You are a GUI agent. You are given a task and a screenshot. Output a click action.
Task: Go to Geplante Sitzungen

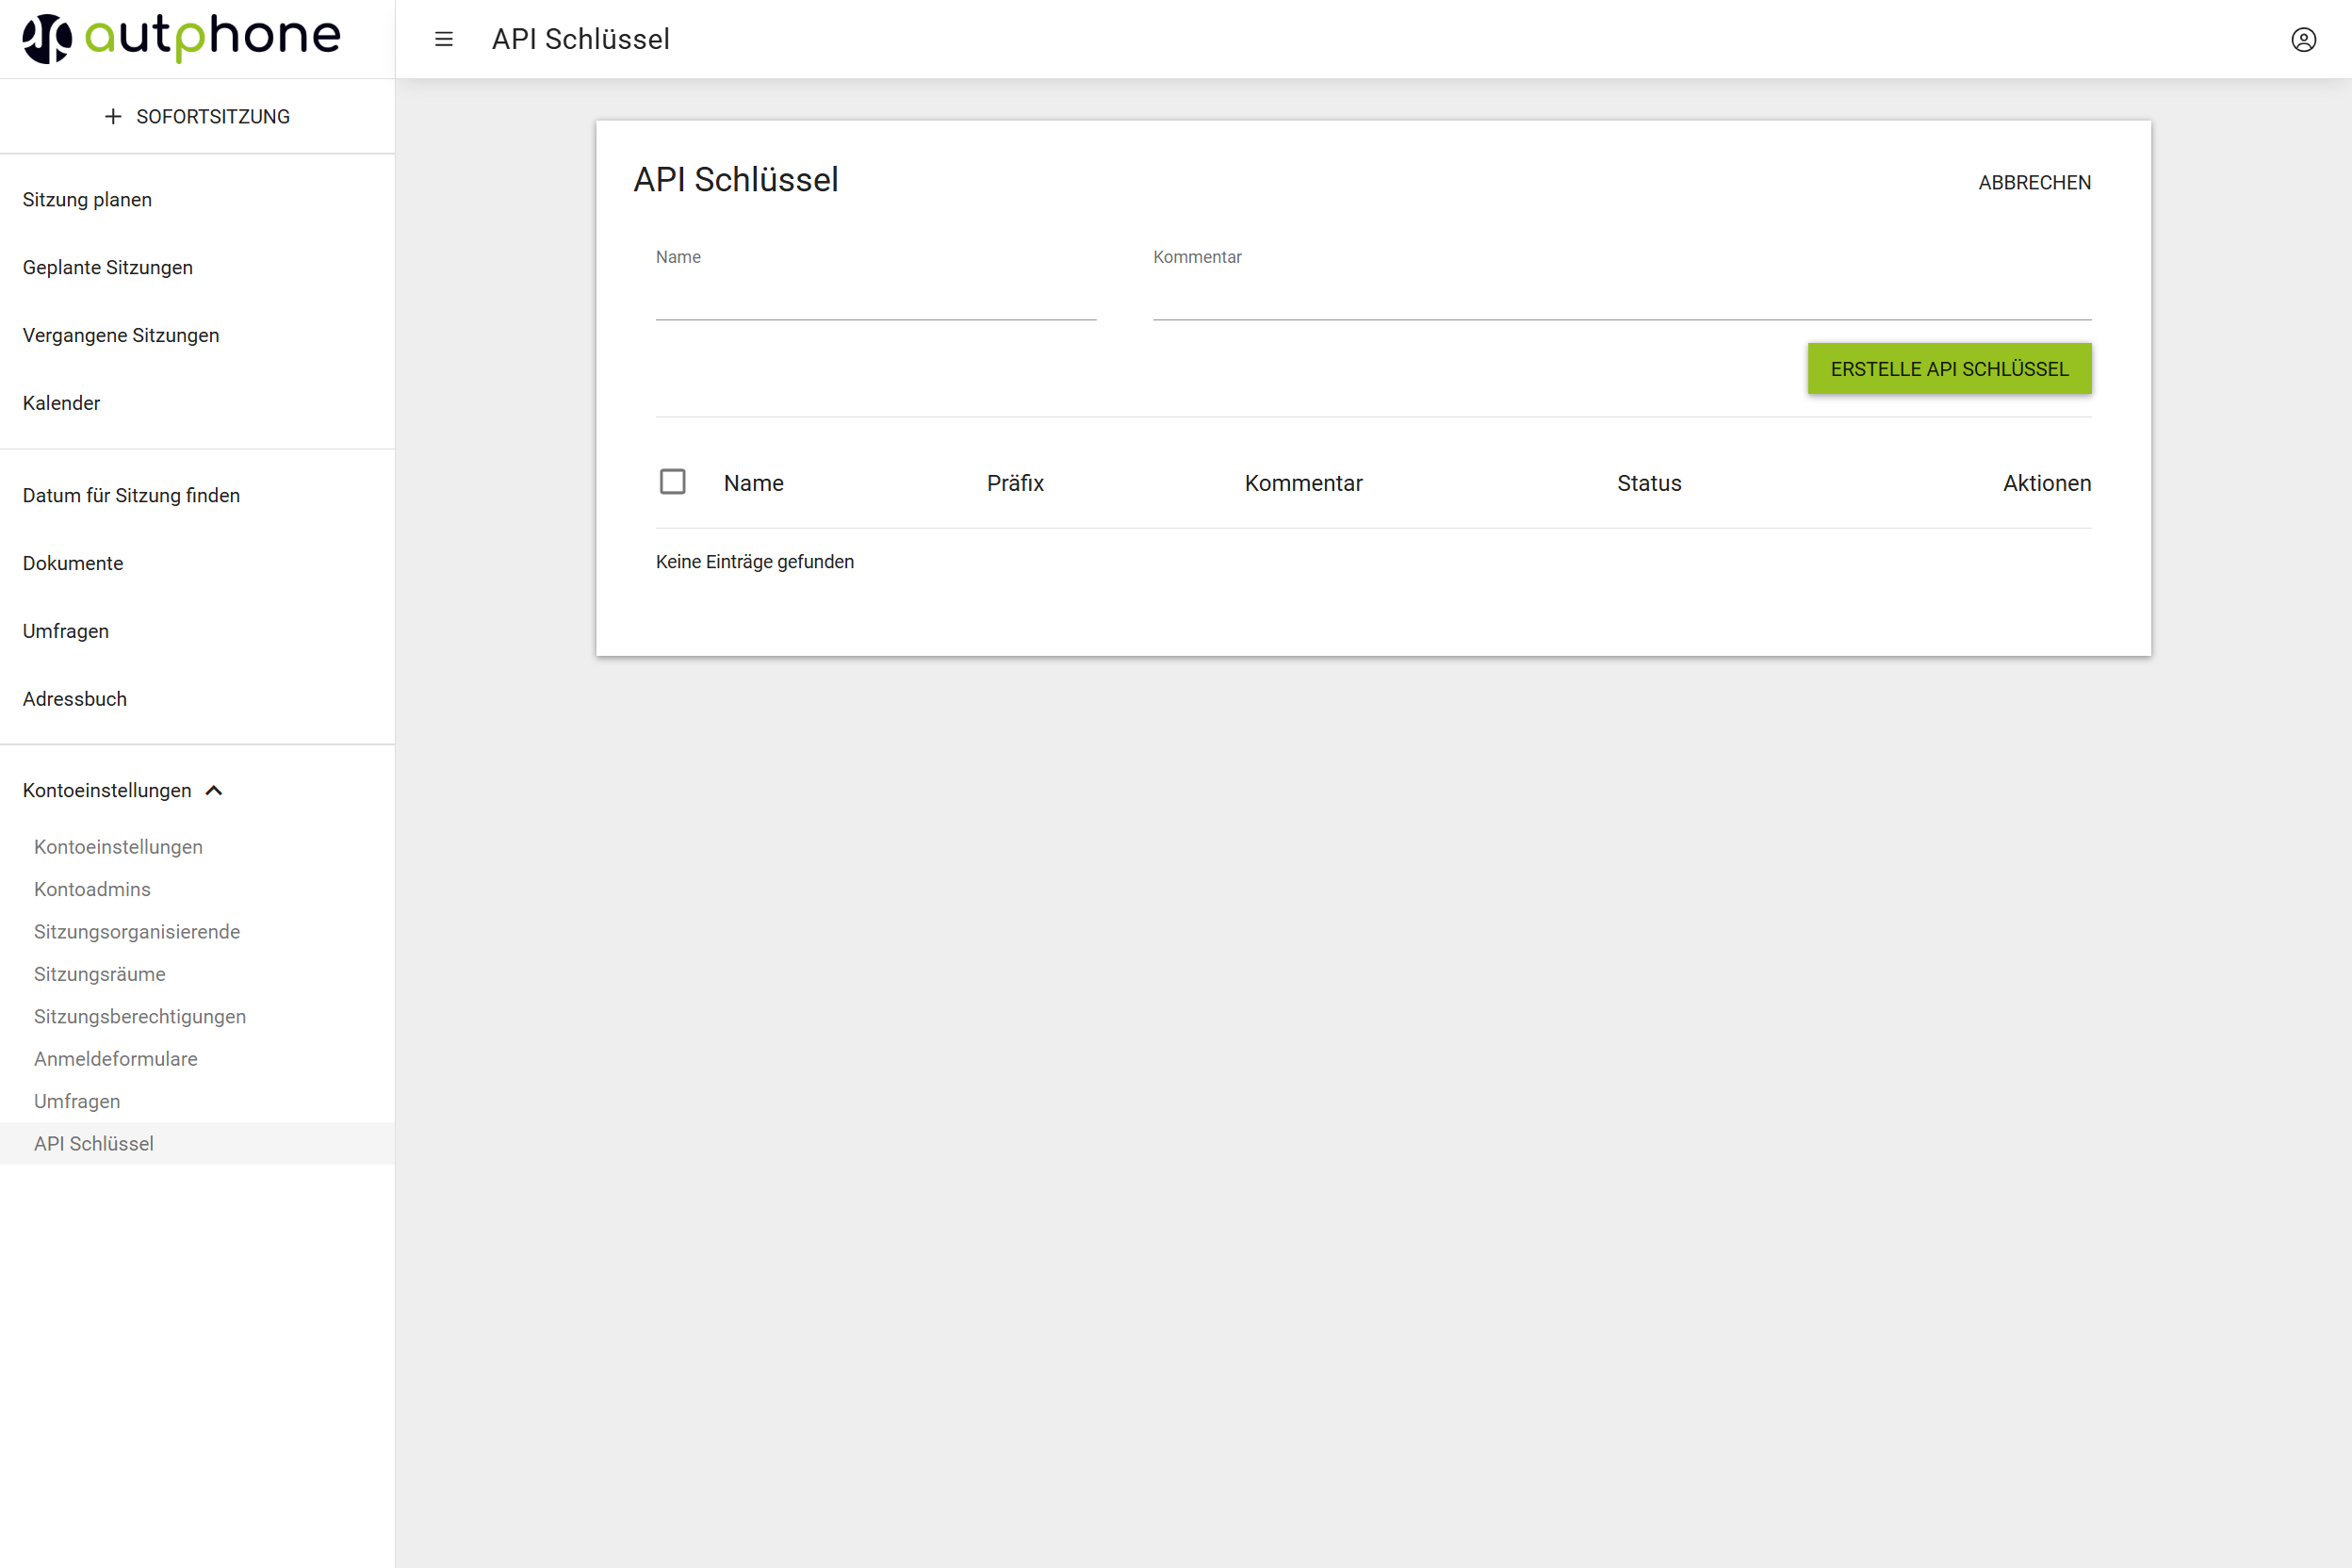pos(107,267)
